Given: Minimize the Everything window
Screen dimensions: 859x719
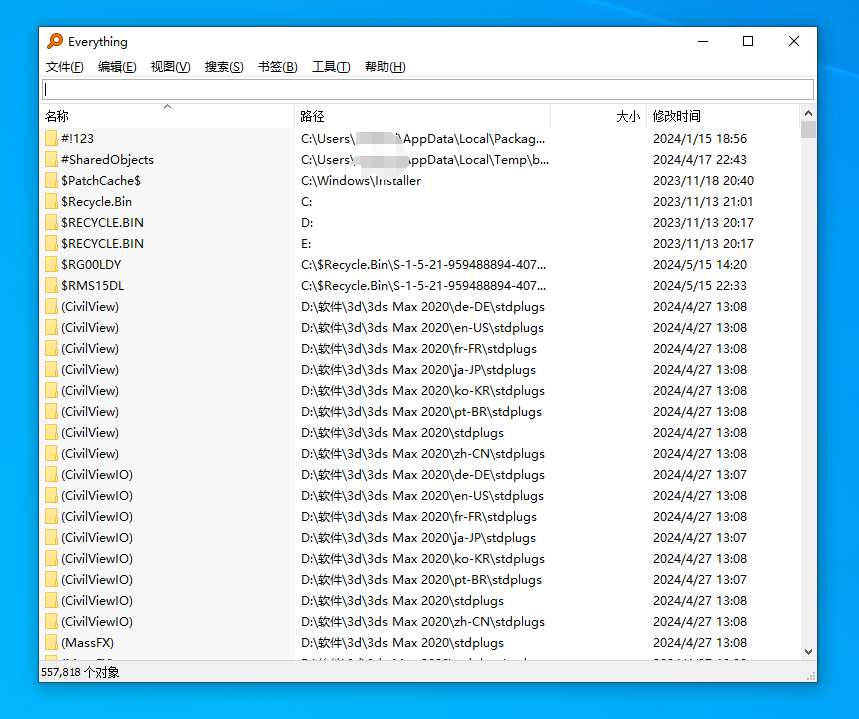Looking at the screenshot, I should pos(703,41).
